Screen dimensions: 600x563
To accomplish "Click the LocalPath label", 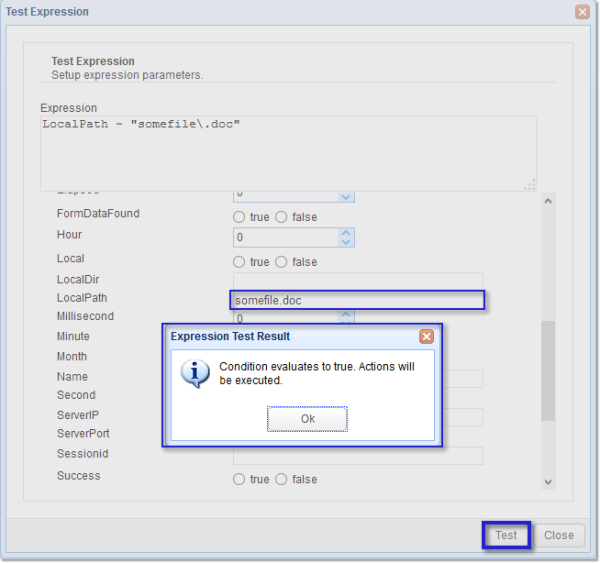I will [x=82, y=298].
